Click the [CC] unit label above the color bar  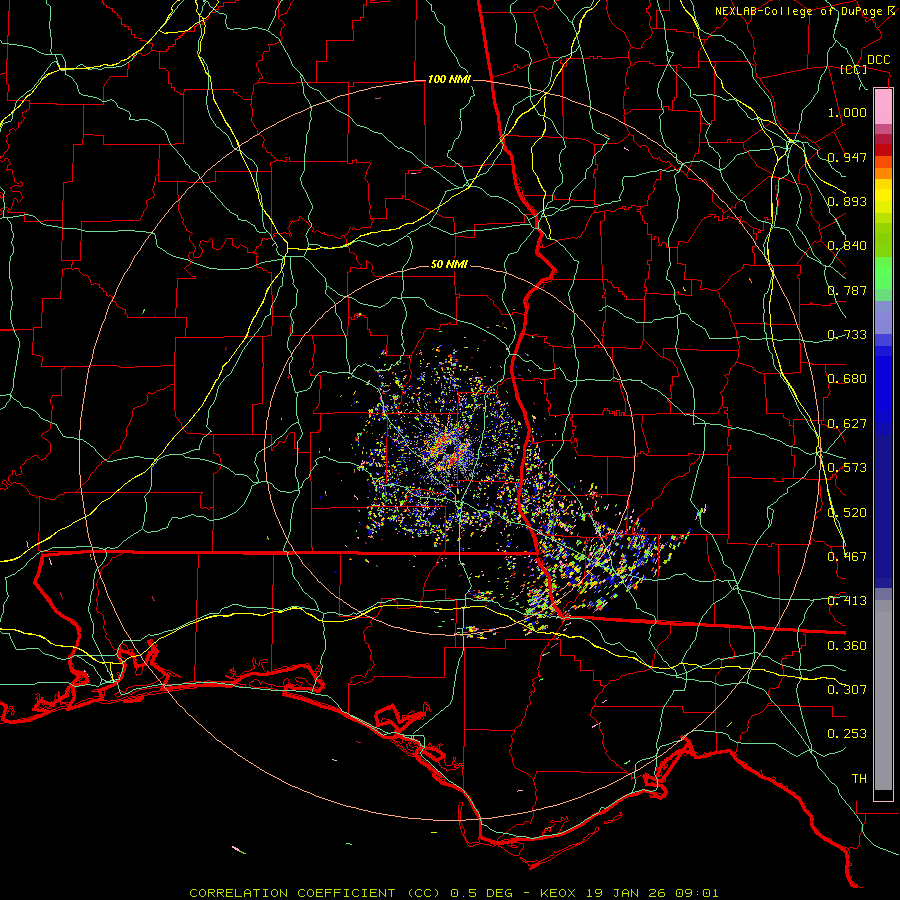click(854, 69)
